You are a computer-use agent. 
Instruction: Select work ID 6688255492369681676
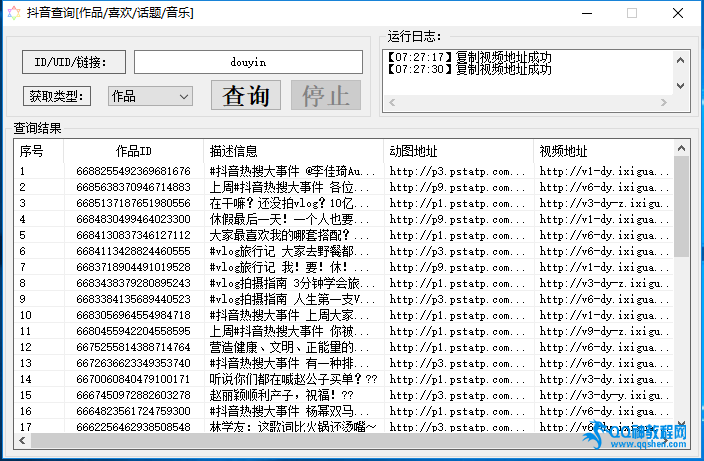[133, 171]
